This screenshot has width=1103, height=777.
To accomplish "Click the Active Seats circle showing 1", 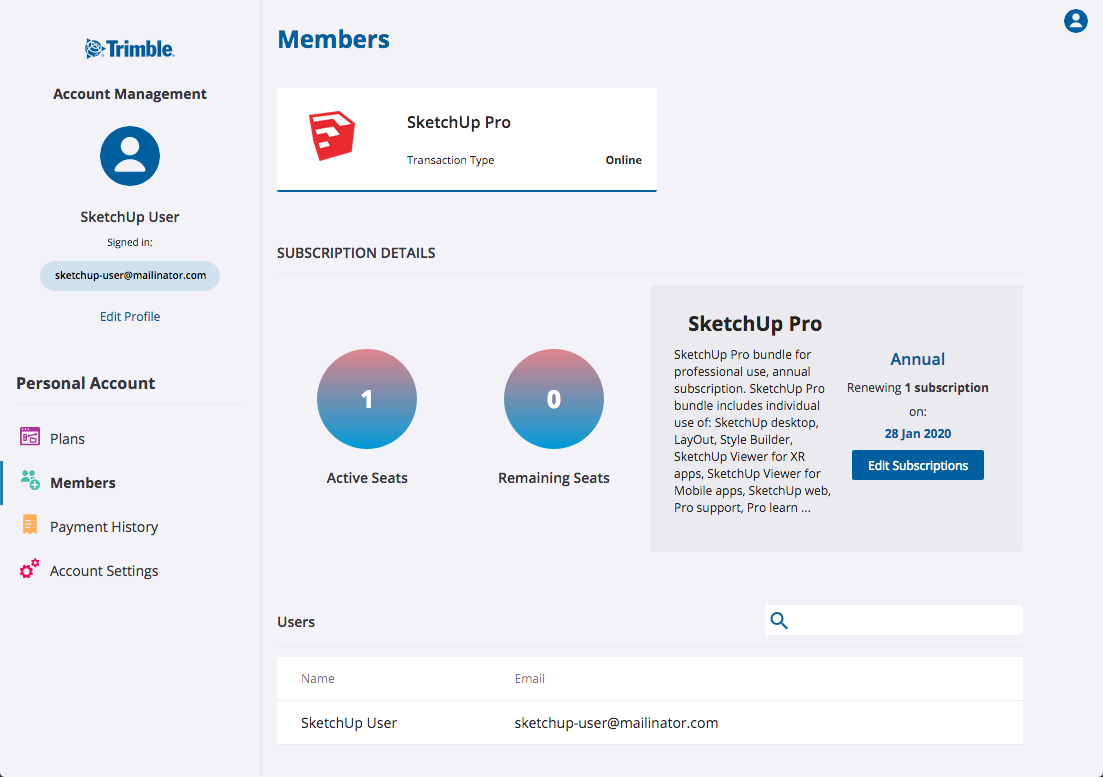I will point(367,399).
